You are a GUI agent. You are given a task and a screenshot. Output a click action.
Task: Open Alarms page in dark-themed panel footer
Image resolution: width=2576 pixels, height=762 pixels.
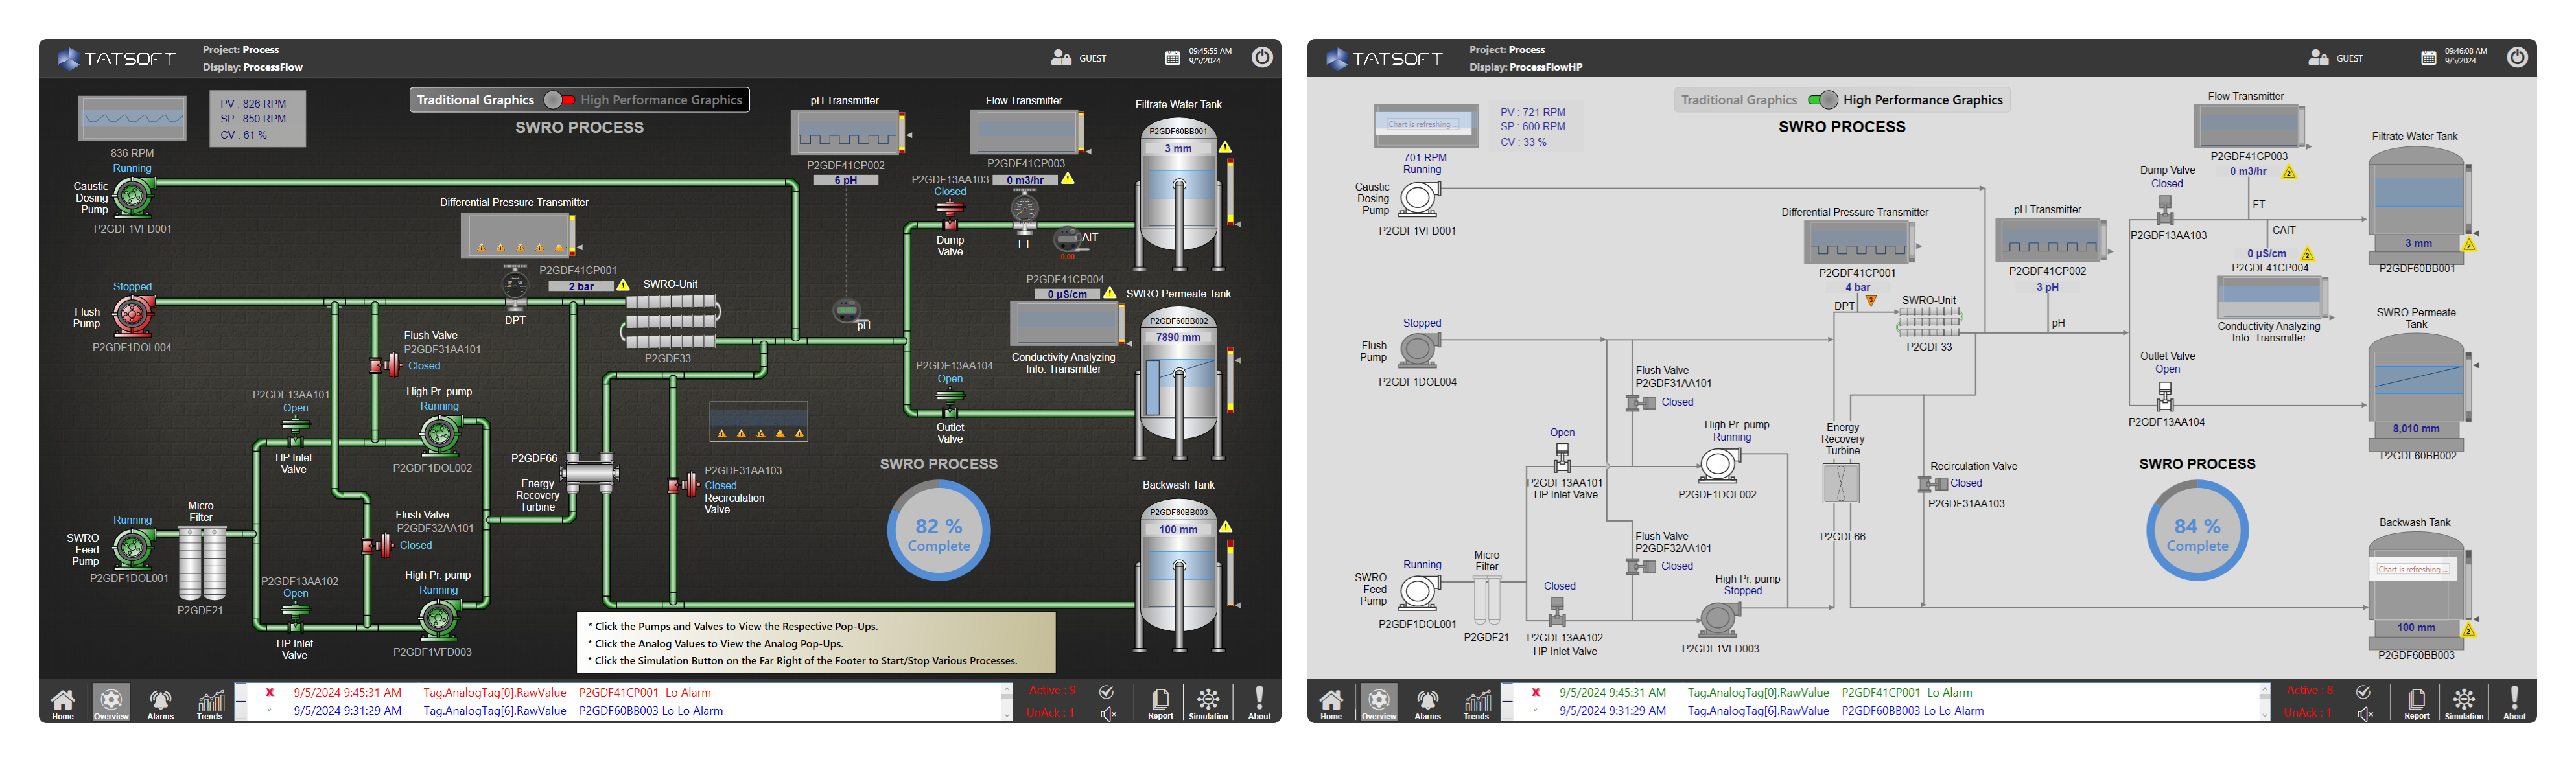pyautogui.click(x=160, y=702)
